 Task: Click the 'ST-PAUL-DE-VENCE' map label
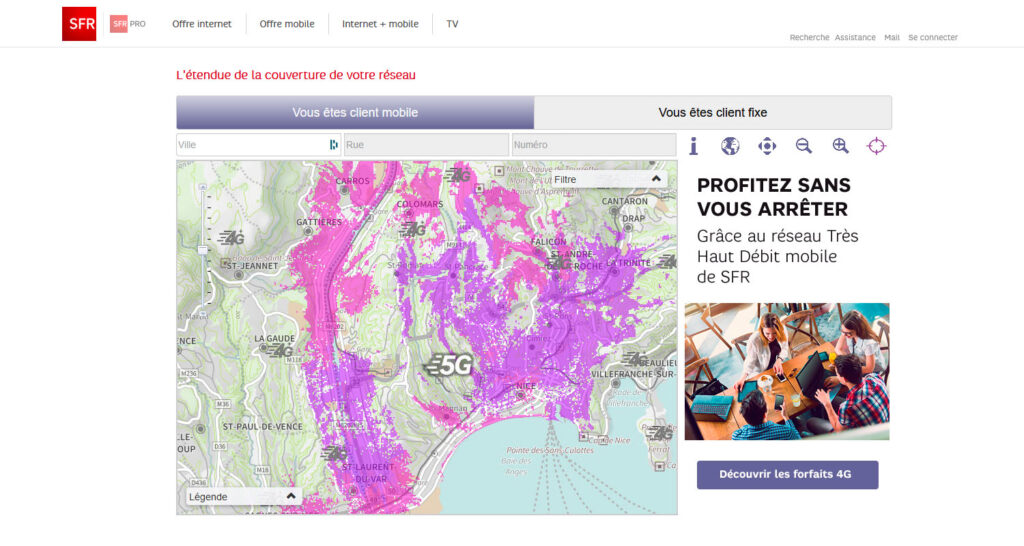click(263, 426)
